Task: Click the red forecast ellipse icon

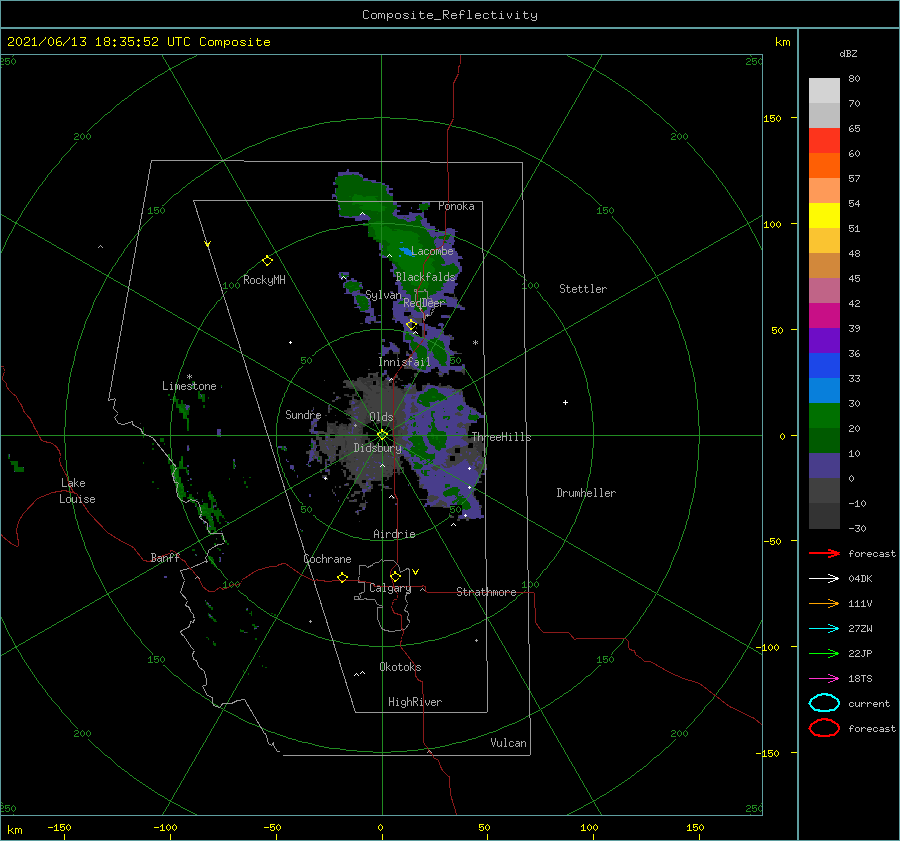Action: point(824,728)
